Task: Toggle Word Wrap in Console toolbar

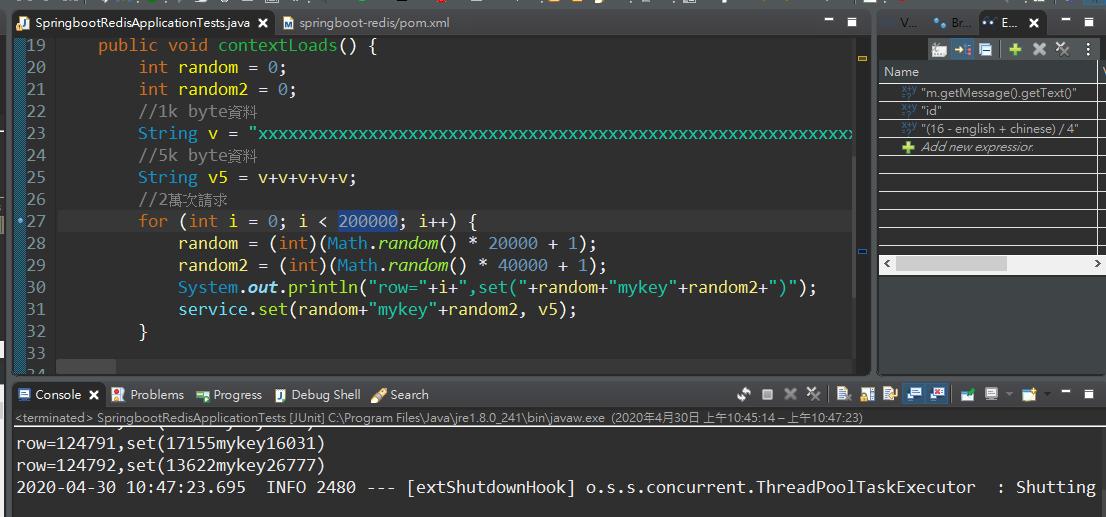Action: point(890,394)
